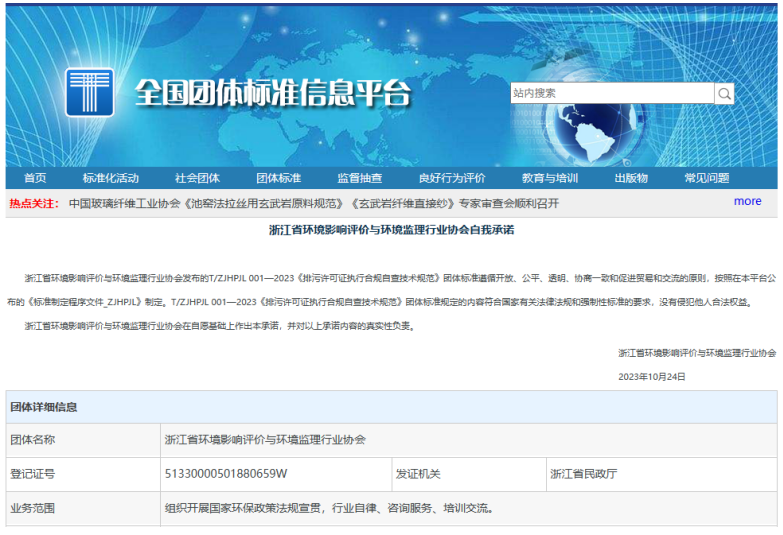
Task: Open the 团体标准 menu item
Action: click(279, 178)
